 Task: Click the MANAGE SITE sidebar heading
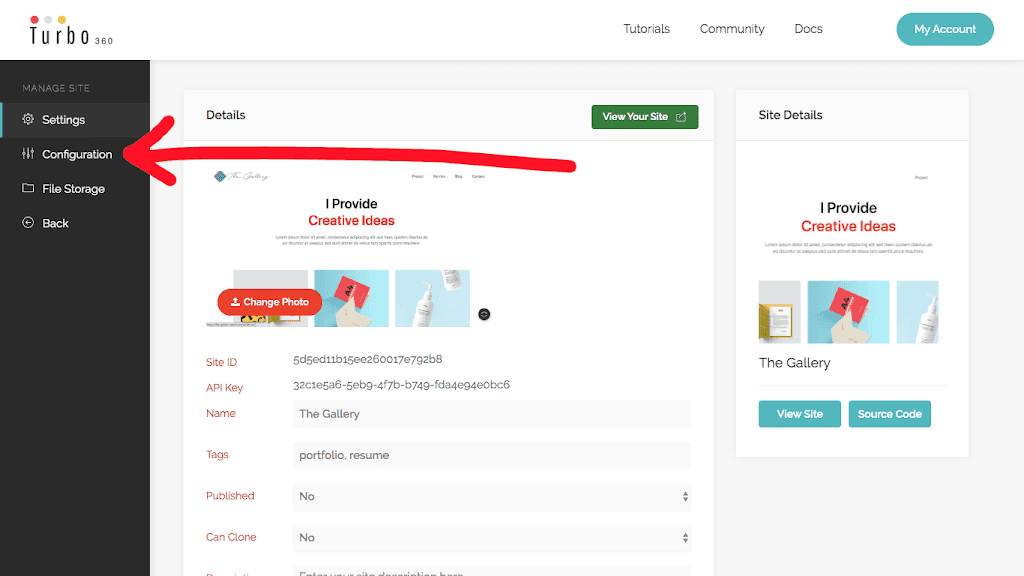pyautogui.click(x=56, y=88)
